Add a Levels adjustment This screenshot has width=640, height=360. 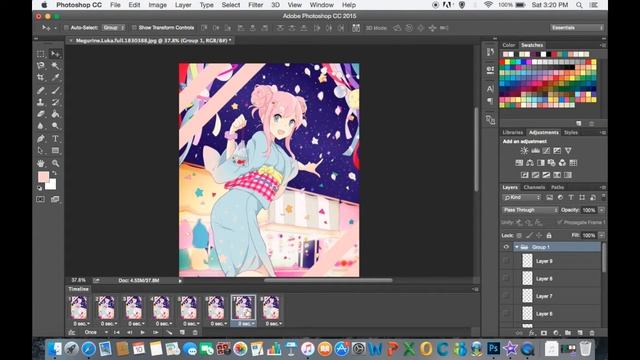pyautogui.click(x=535, y=151)
